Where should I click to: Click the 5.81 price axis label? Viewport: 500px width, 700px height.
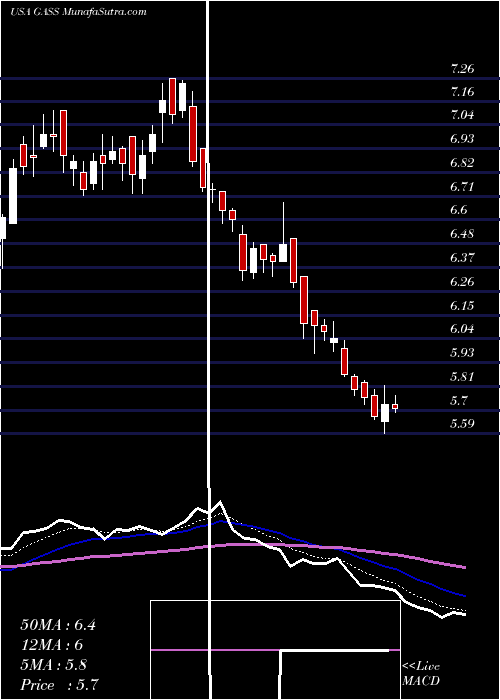point(462,377)
